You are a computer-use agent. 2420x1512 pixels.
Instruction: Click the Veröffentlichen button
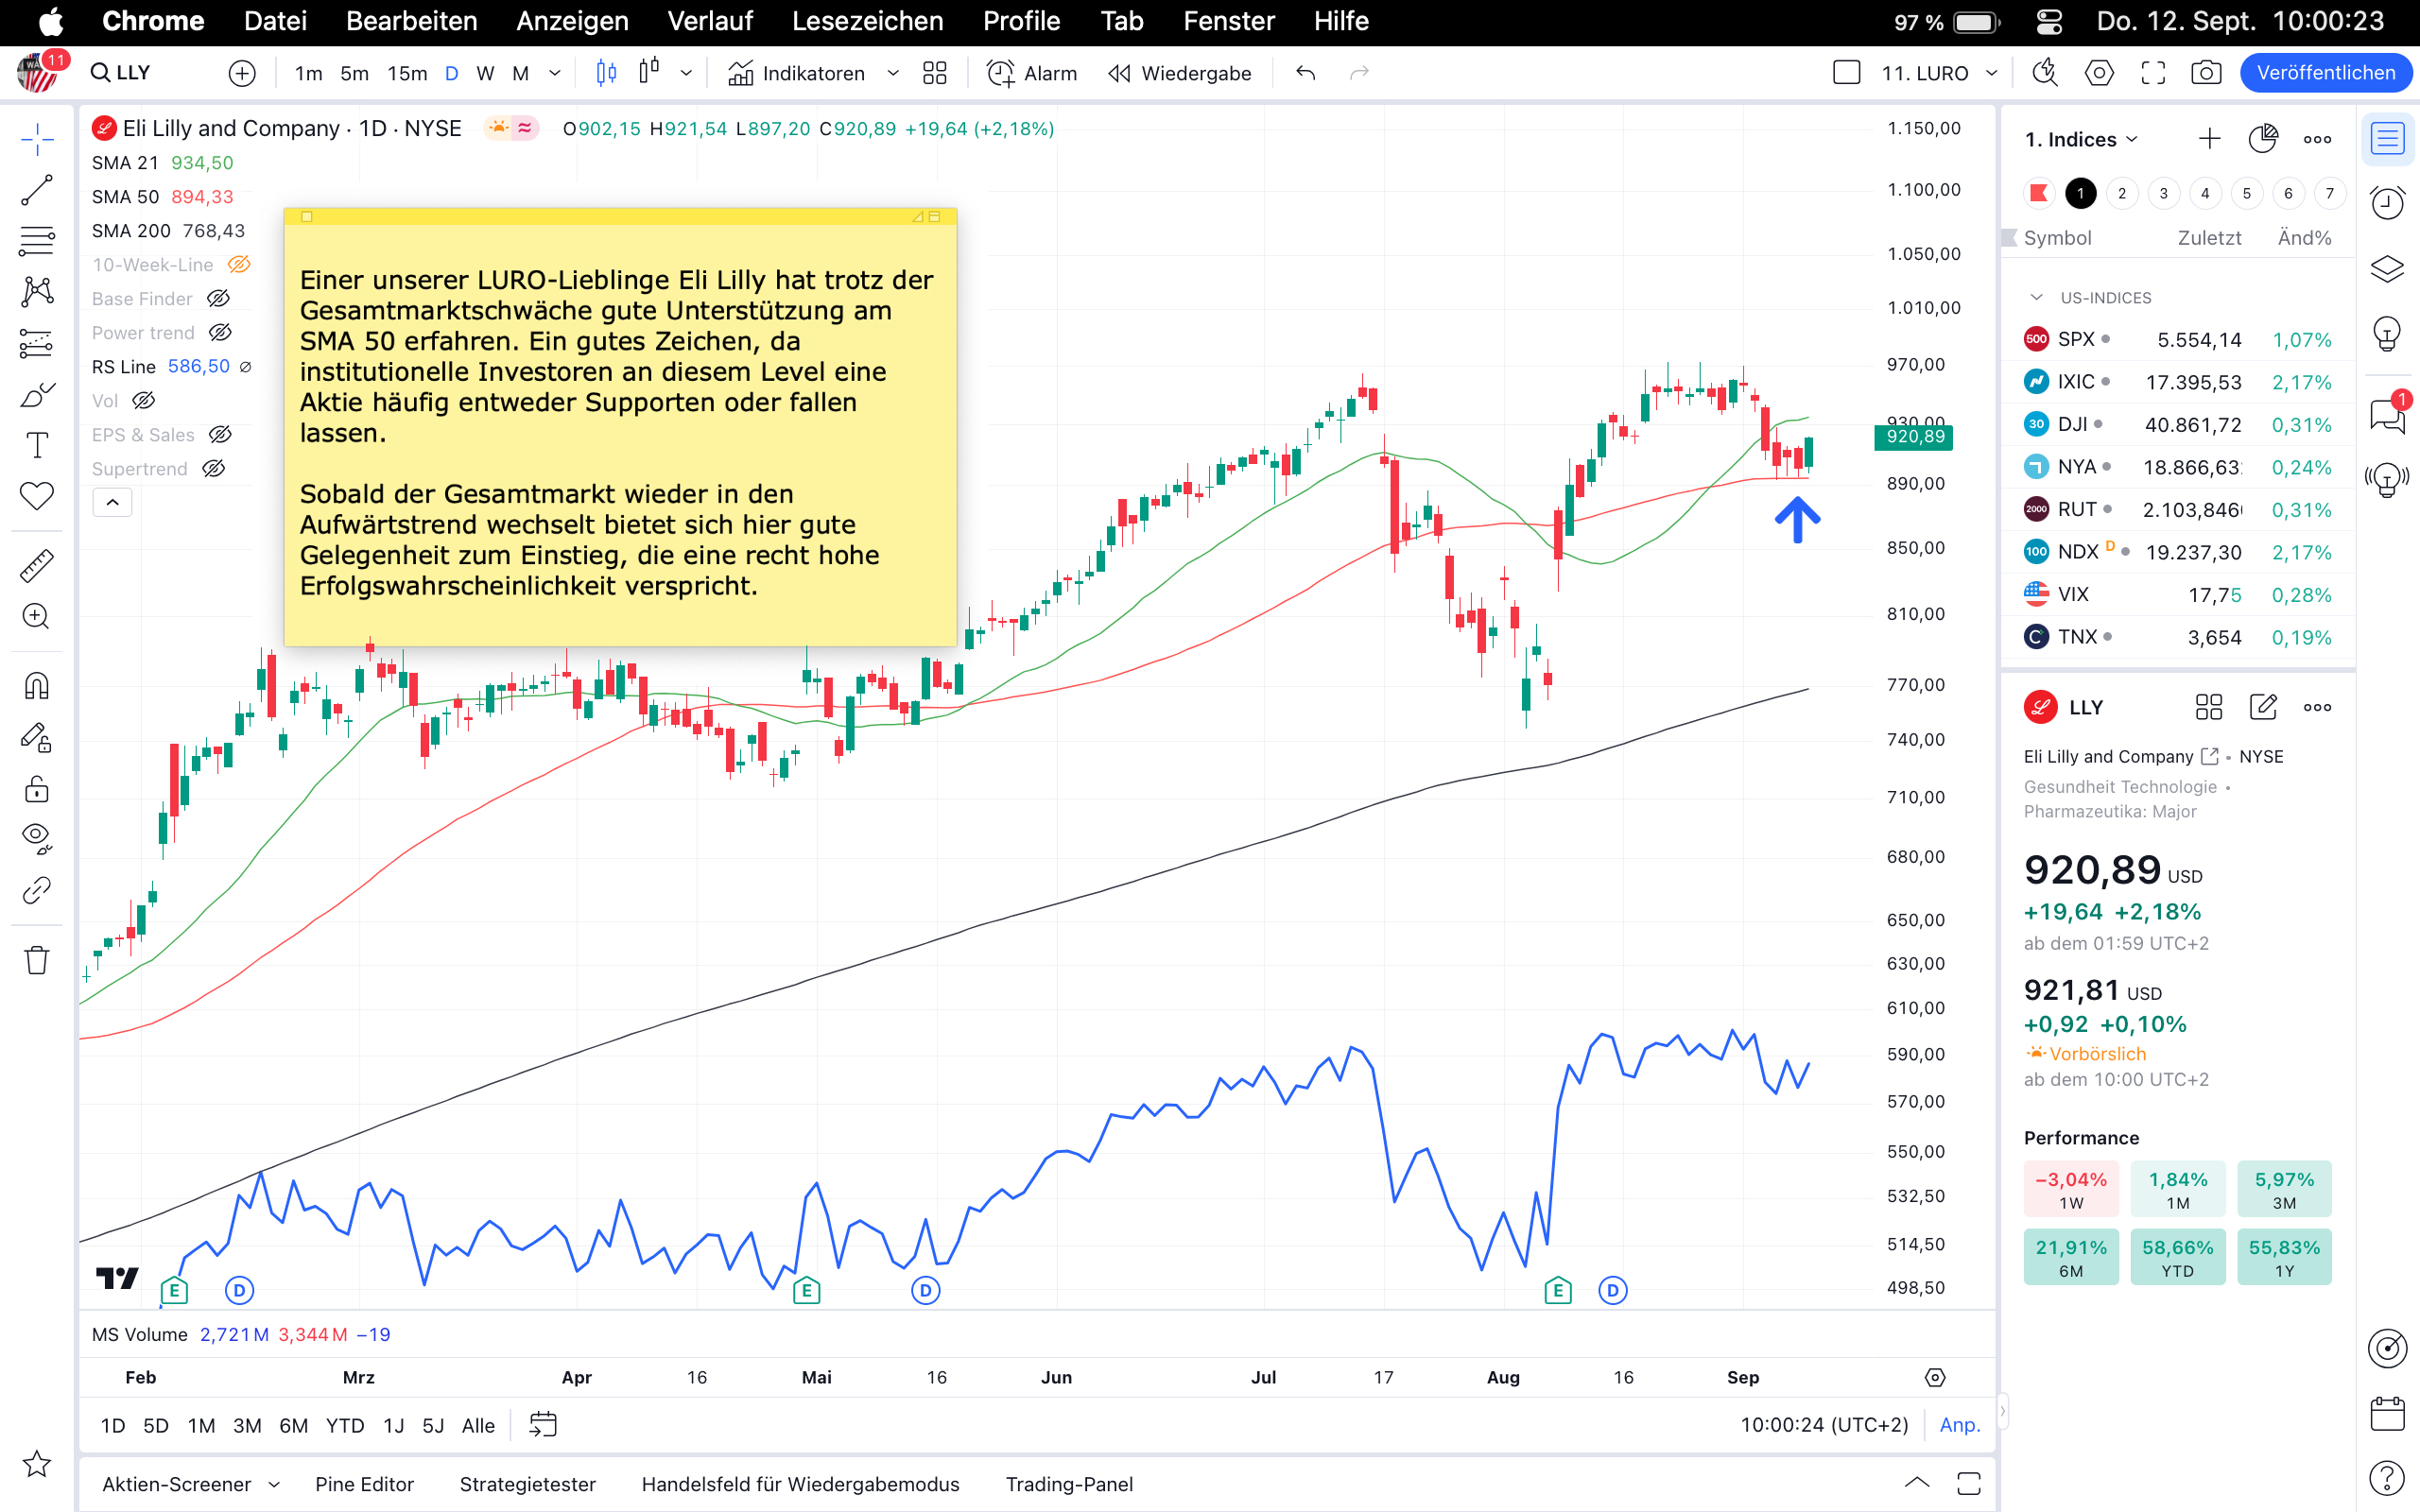[x=2325, y=73]
